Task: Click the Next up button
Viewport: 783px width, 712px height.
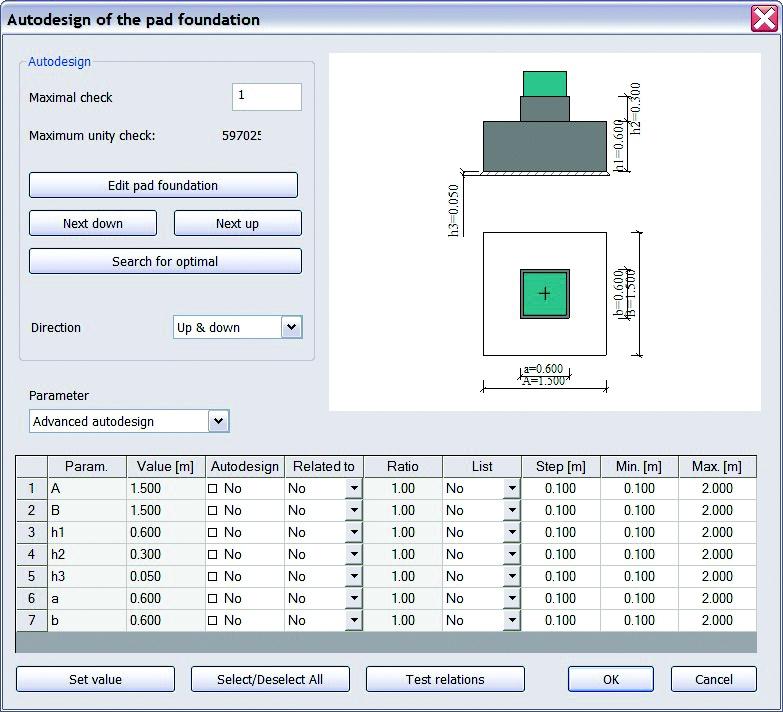Action: pyautogui.click(x=237, y=223)
